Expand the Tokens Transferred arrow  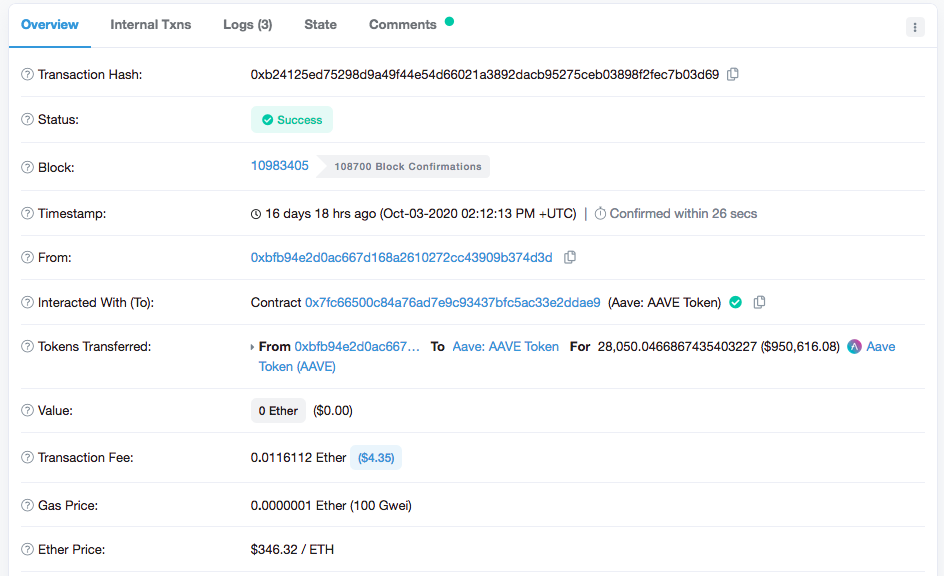click(252, 347)
